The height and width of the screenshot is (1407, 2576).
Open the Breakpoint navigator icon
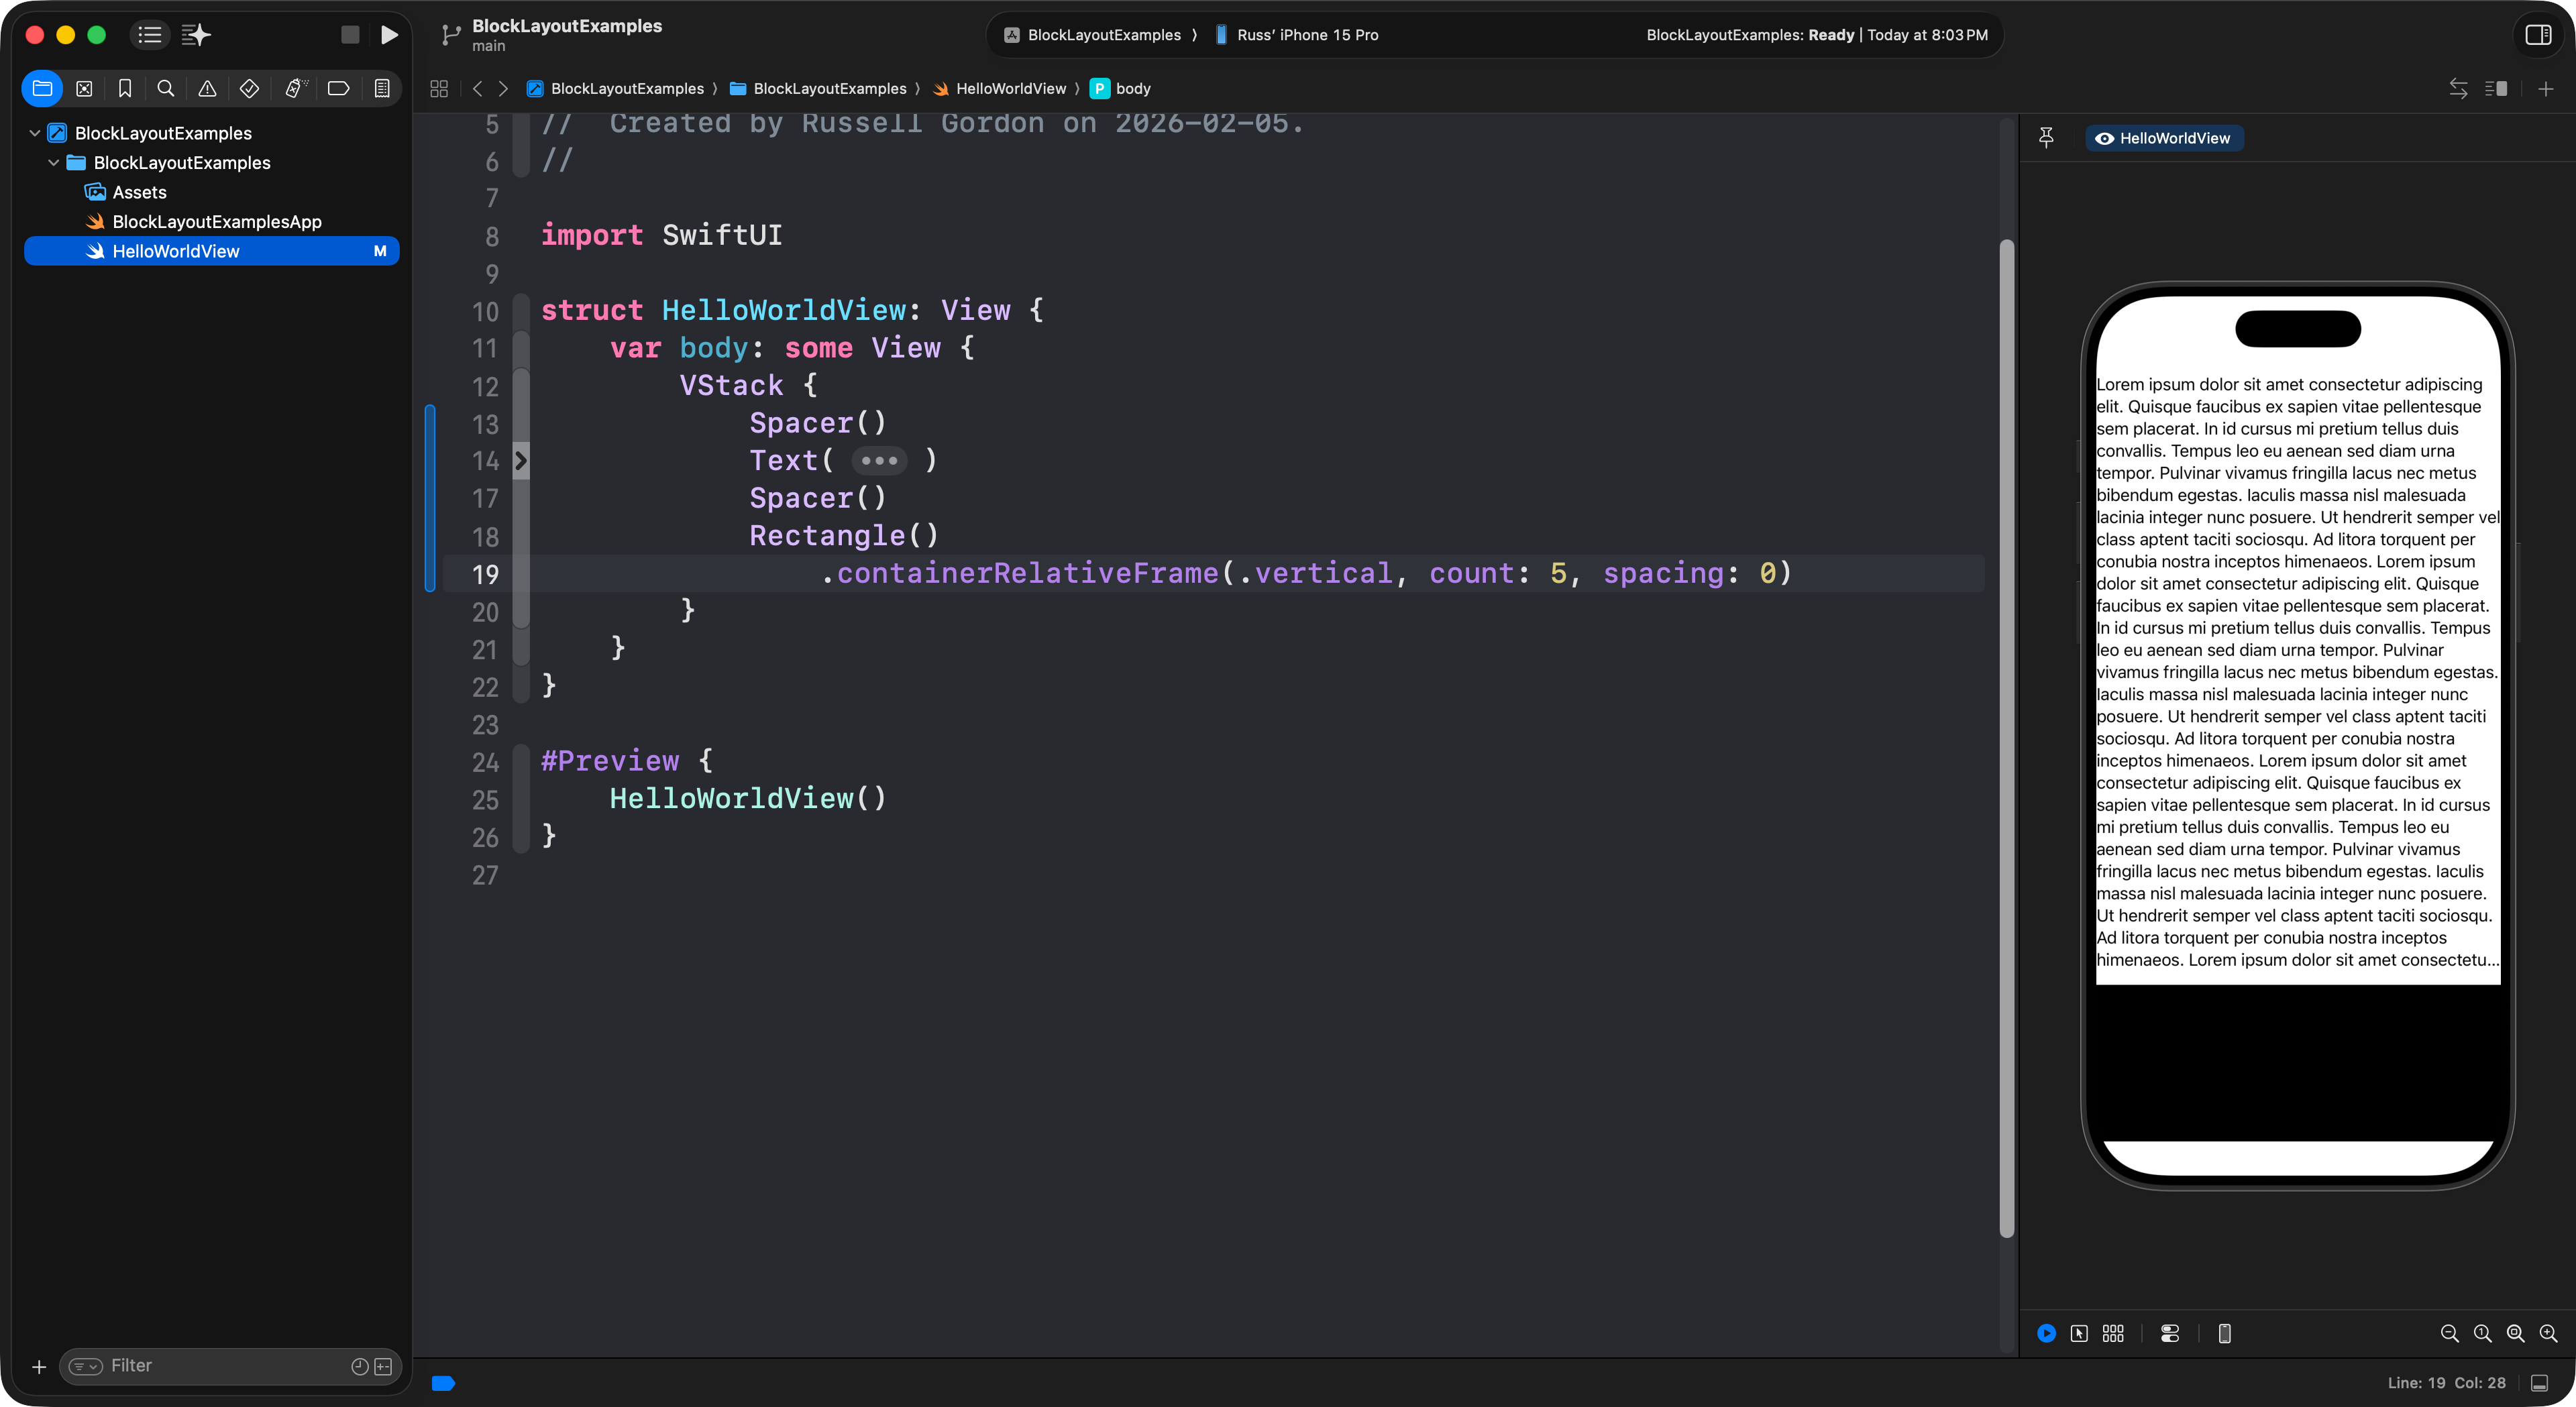tap(338, 89)
